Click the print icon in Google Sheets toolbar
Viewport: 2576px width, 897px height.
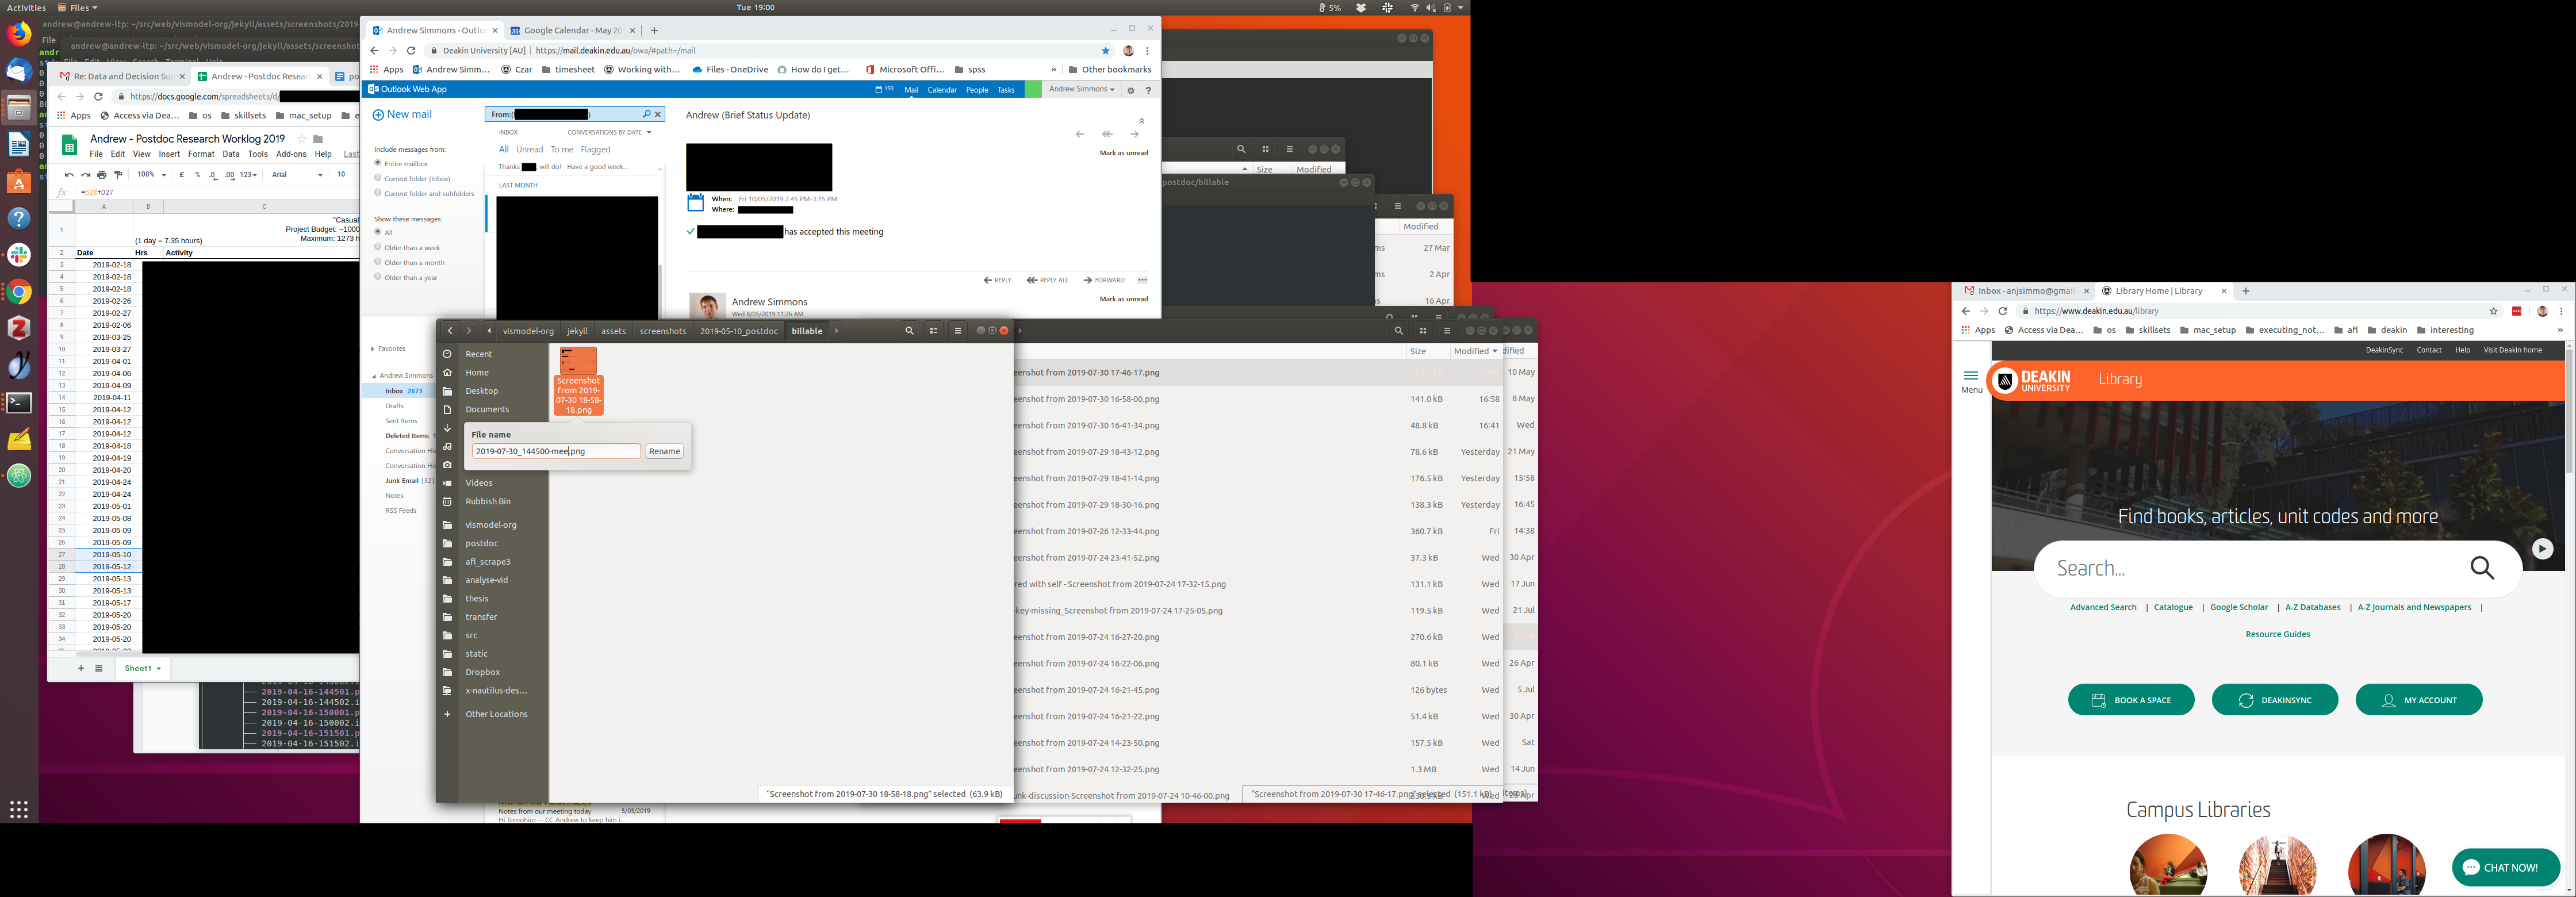(x=102, y=175)
